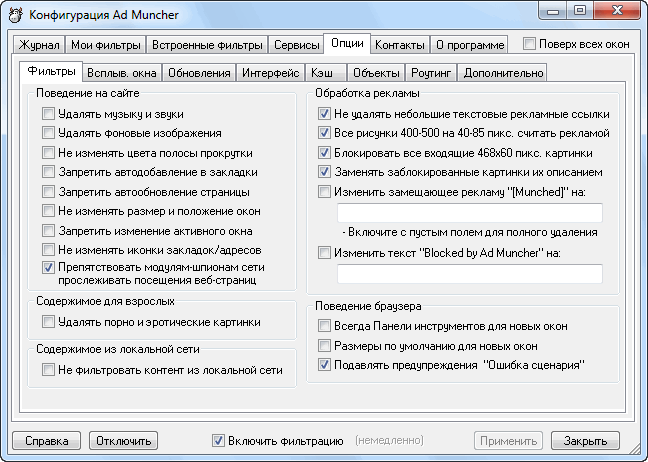Switch to Мои фильтры tab

point(106,45)
